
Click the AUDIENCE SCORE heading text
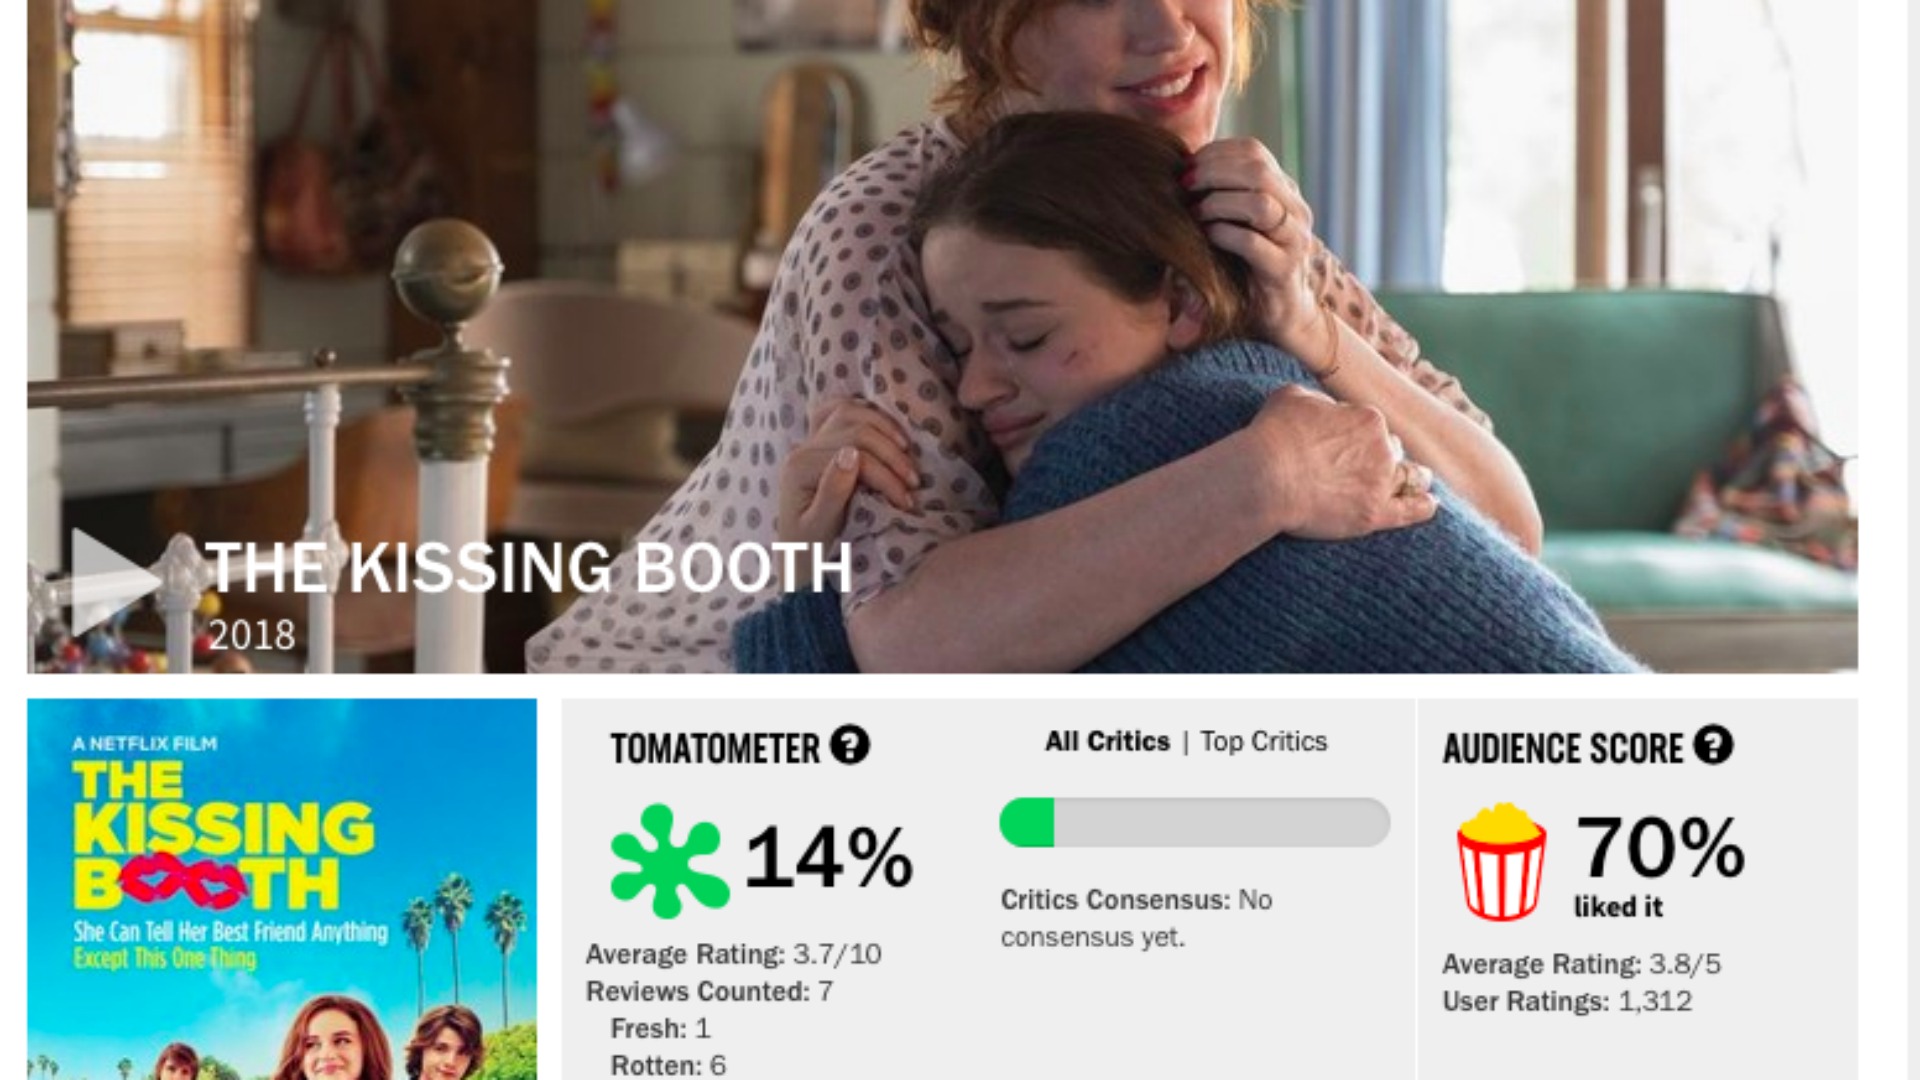(1563, 748)
